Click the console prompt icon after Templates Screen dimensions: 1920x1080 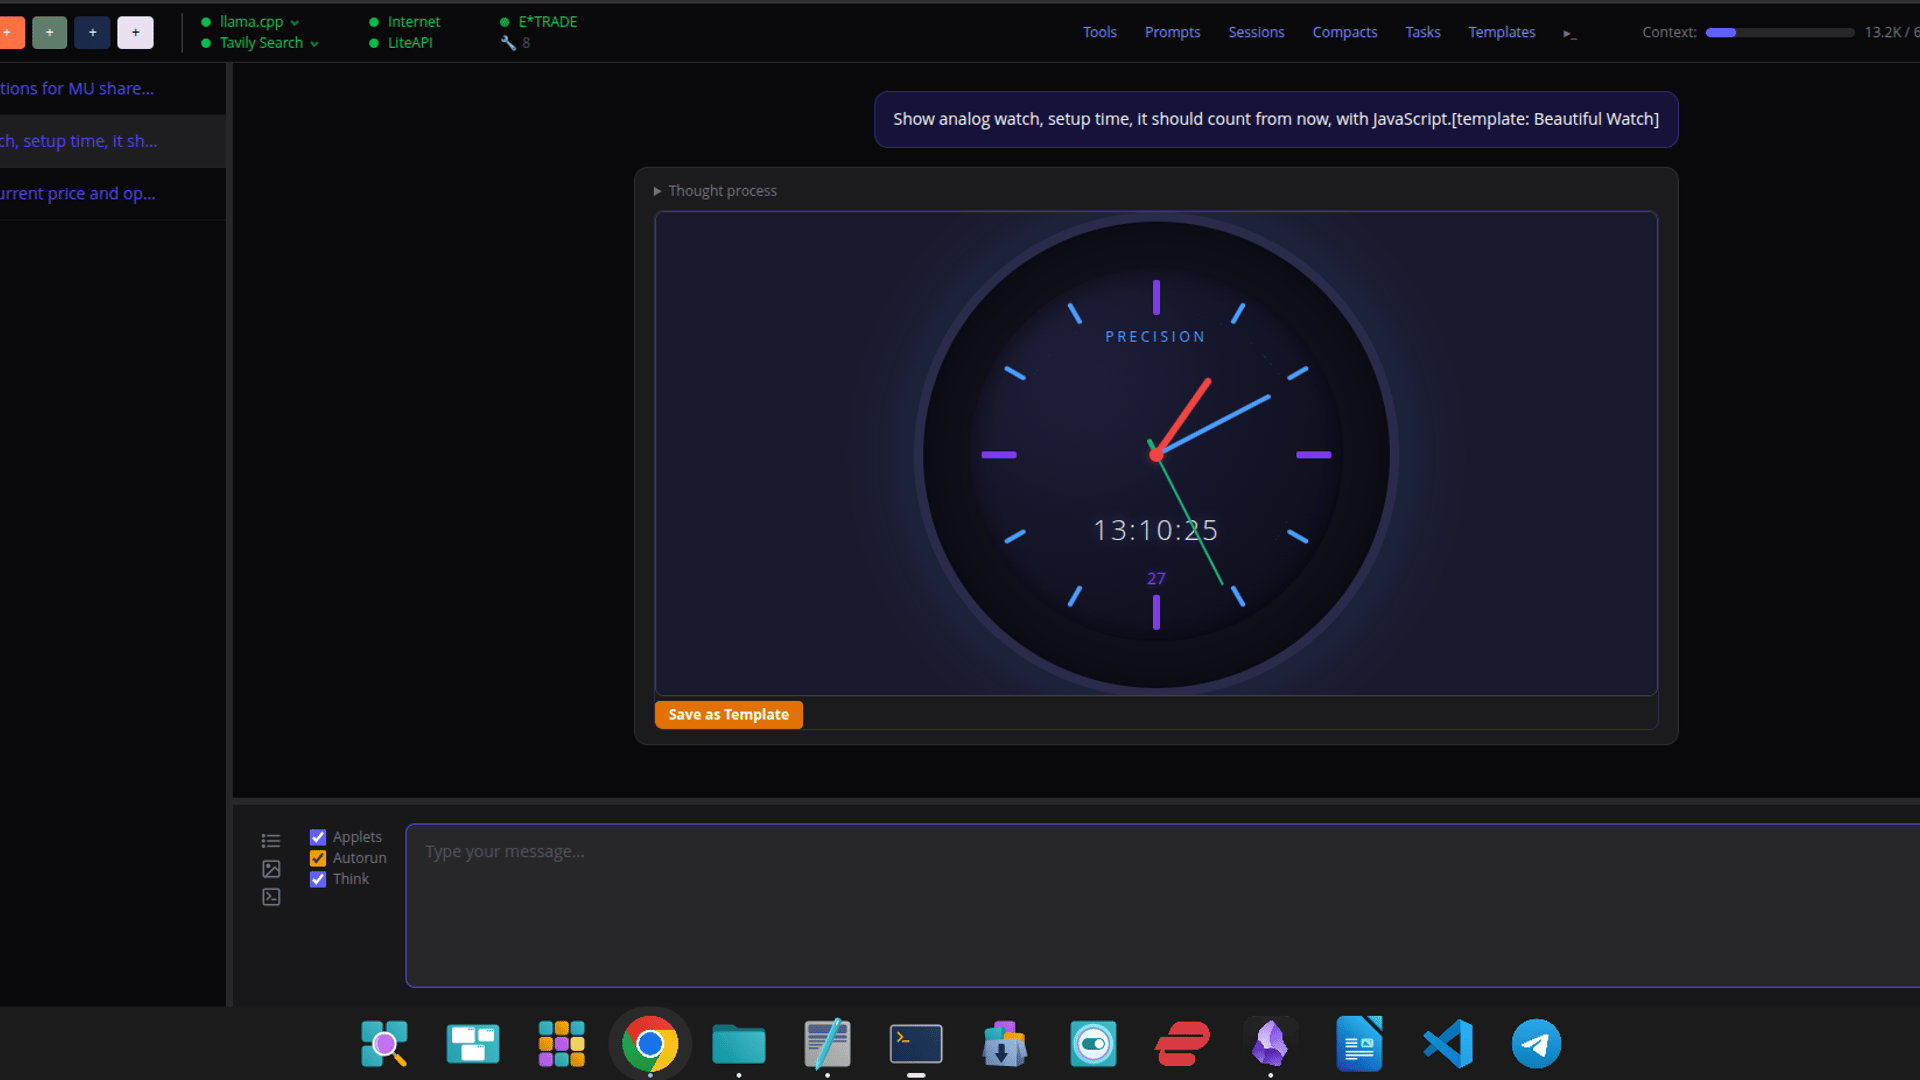1570,33
